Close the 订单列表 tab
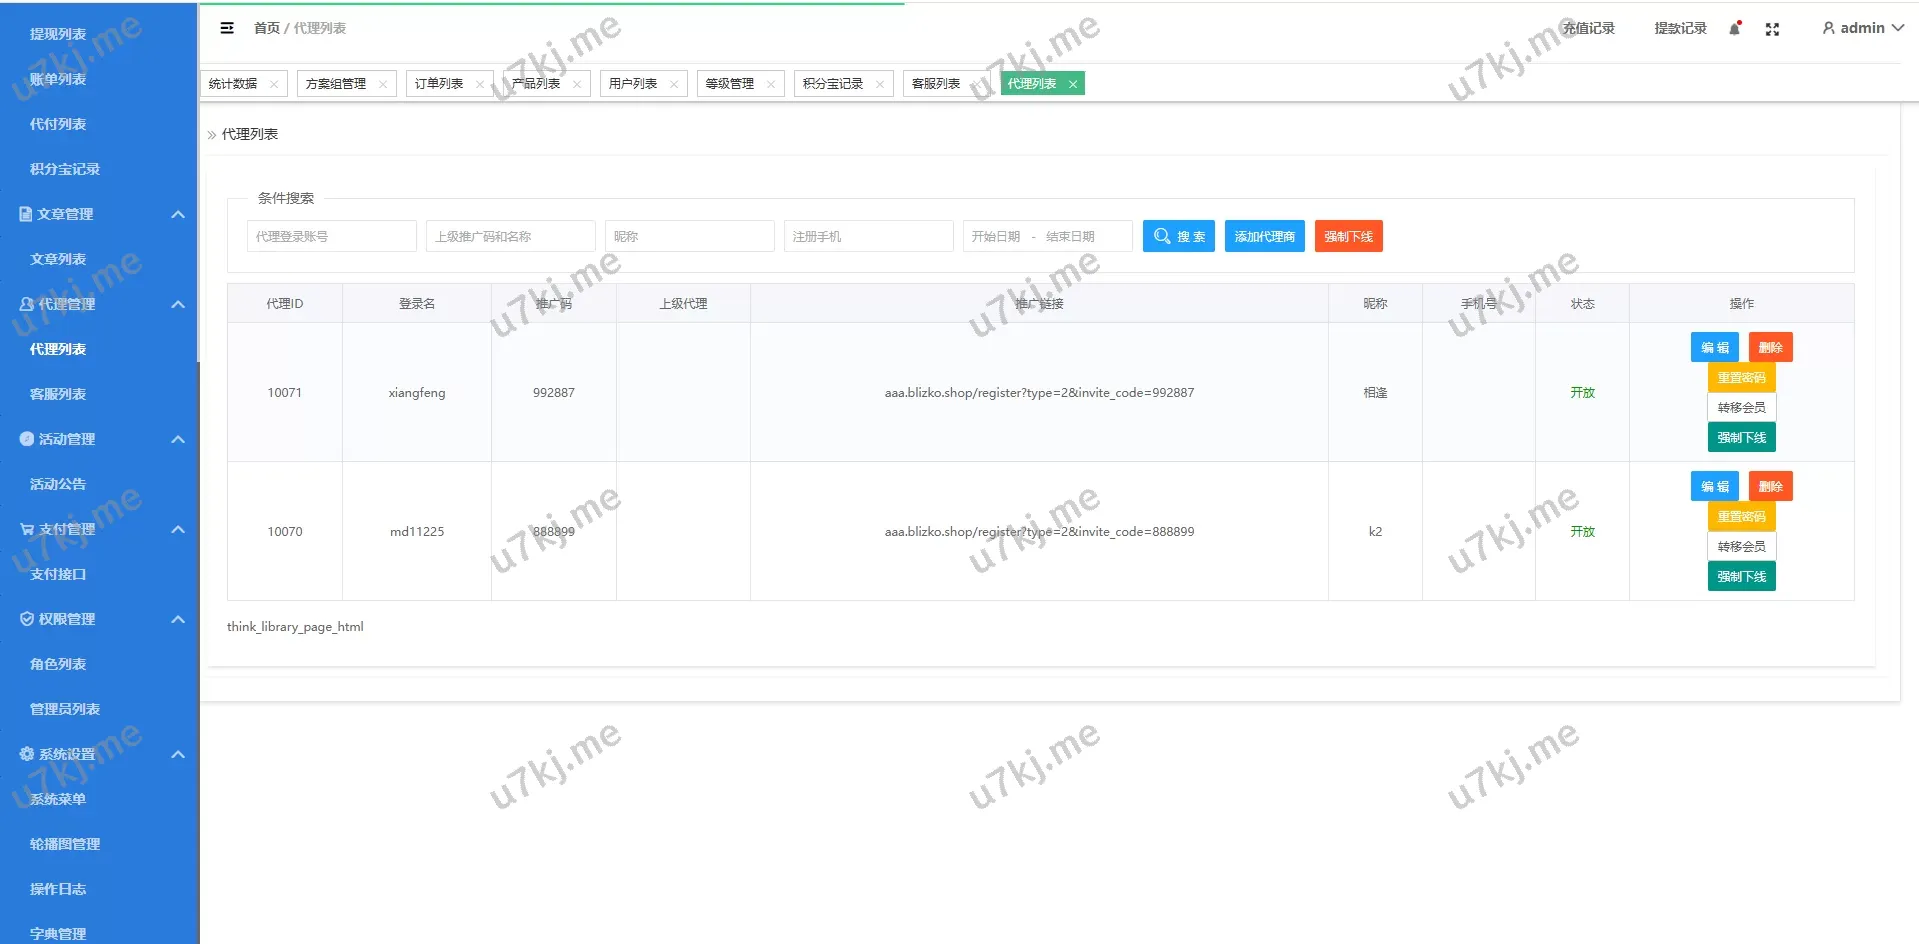Screen dimensions: 1919x944 click(480, 84)
